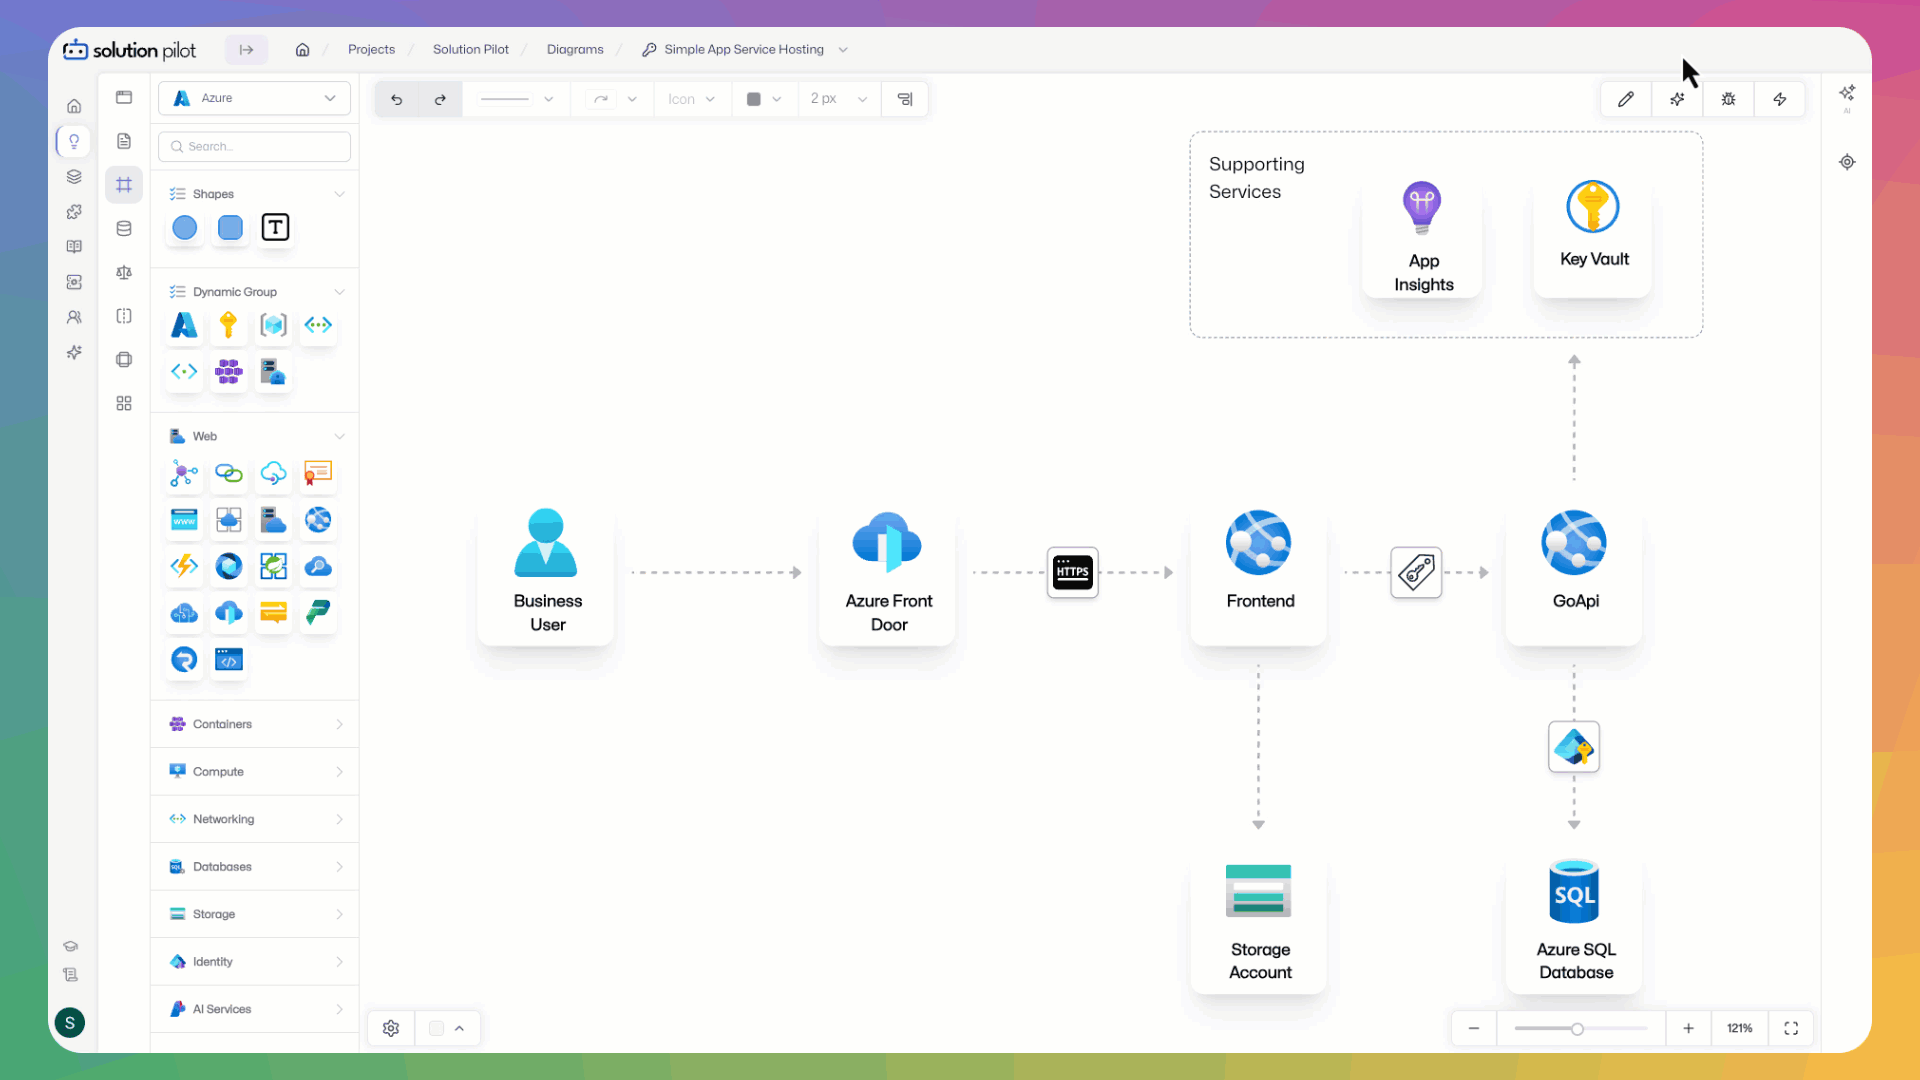Screen dimensions: 1920x1080
Task: Select the circle shape
Action: tap(184, 228)
